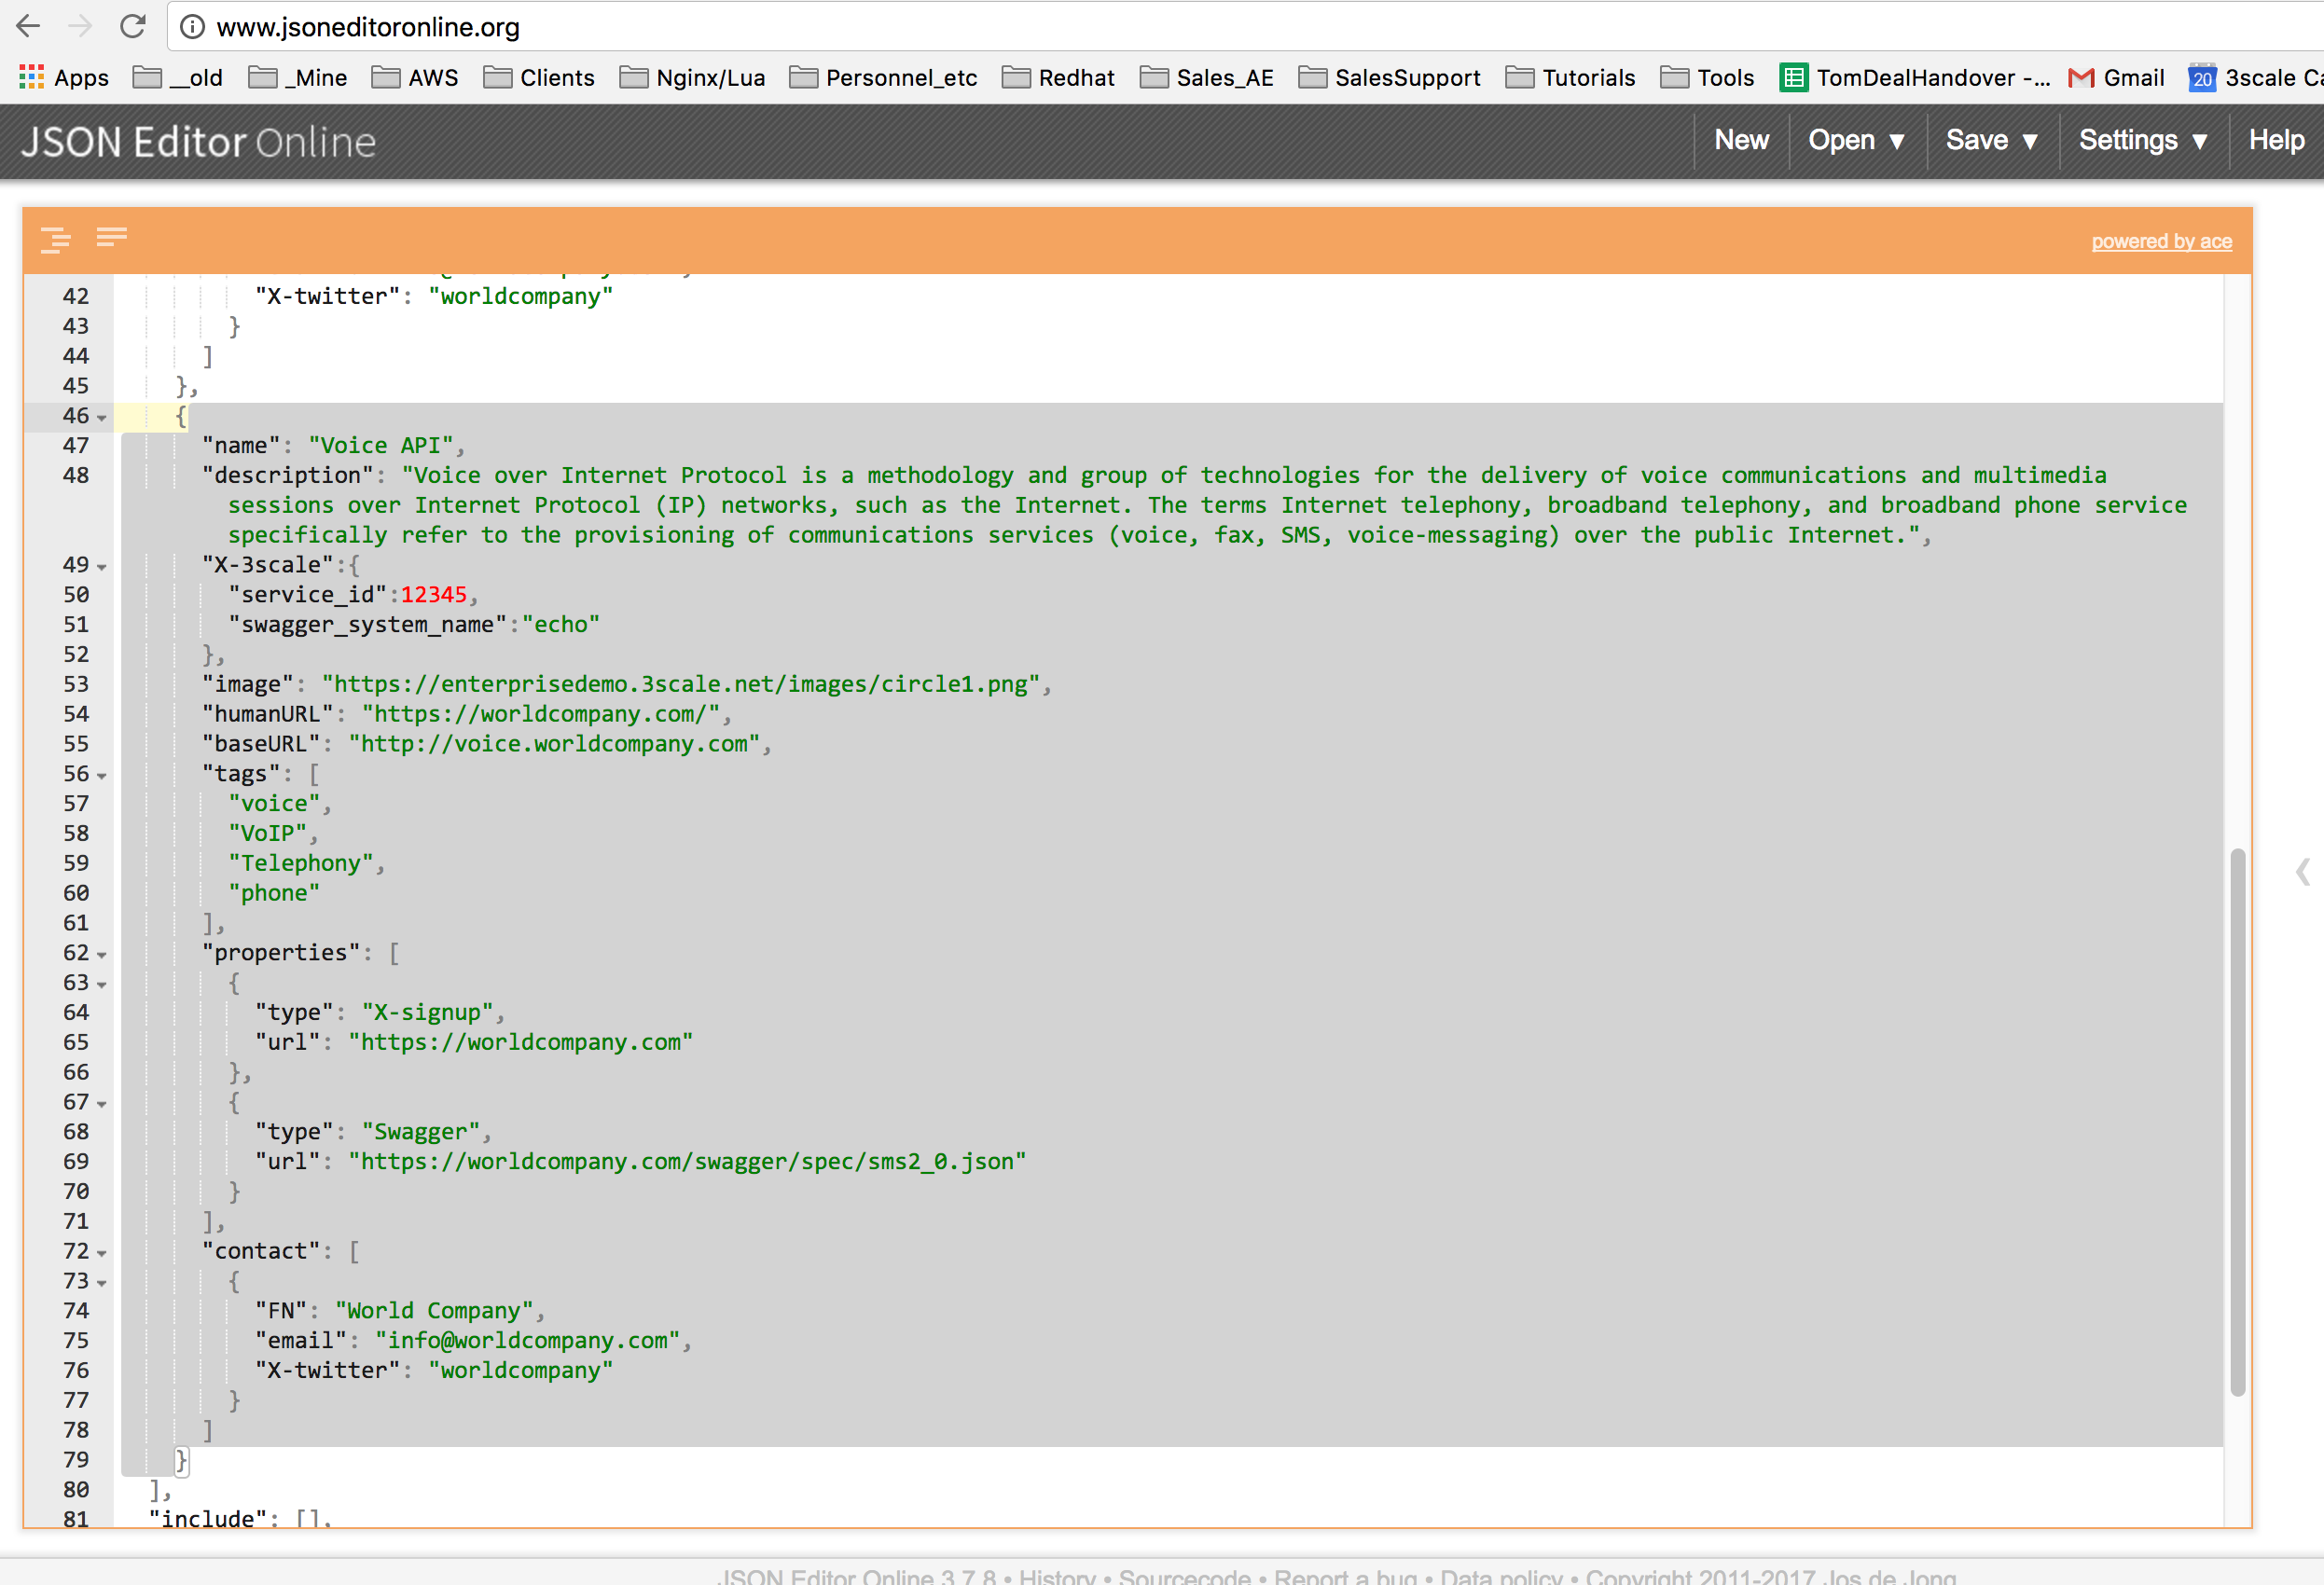The height and width of the screenshot is (1585, 2324).
Task: Collapse code block at line 46
Action: [x=102, y=417]
